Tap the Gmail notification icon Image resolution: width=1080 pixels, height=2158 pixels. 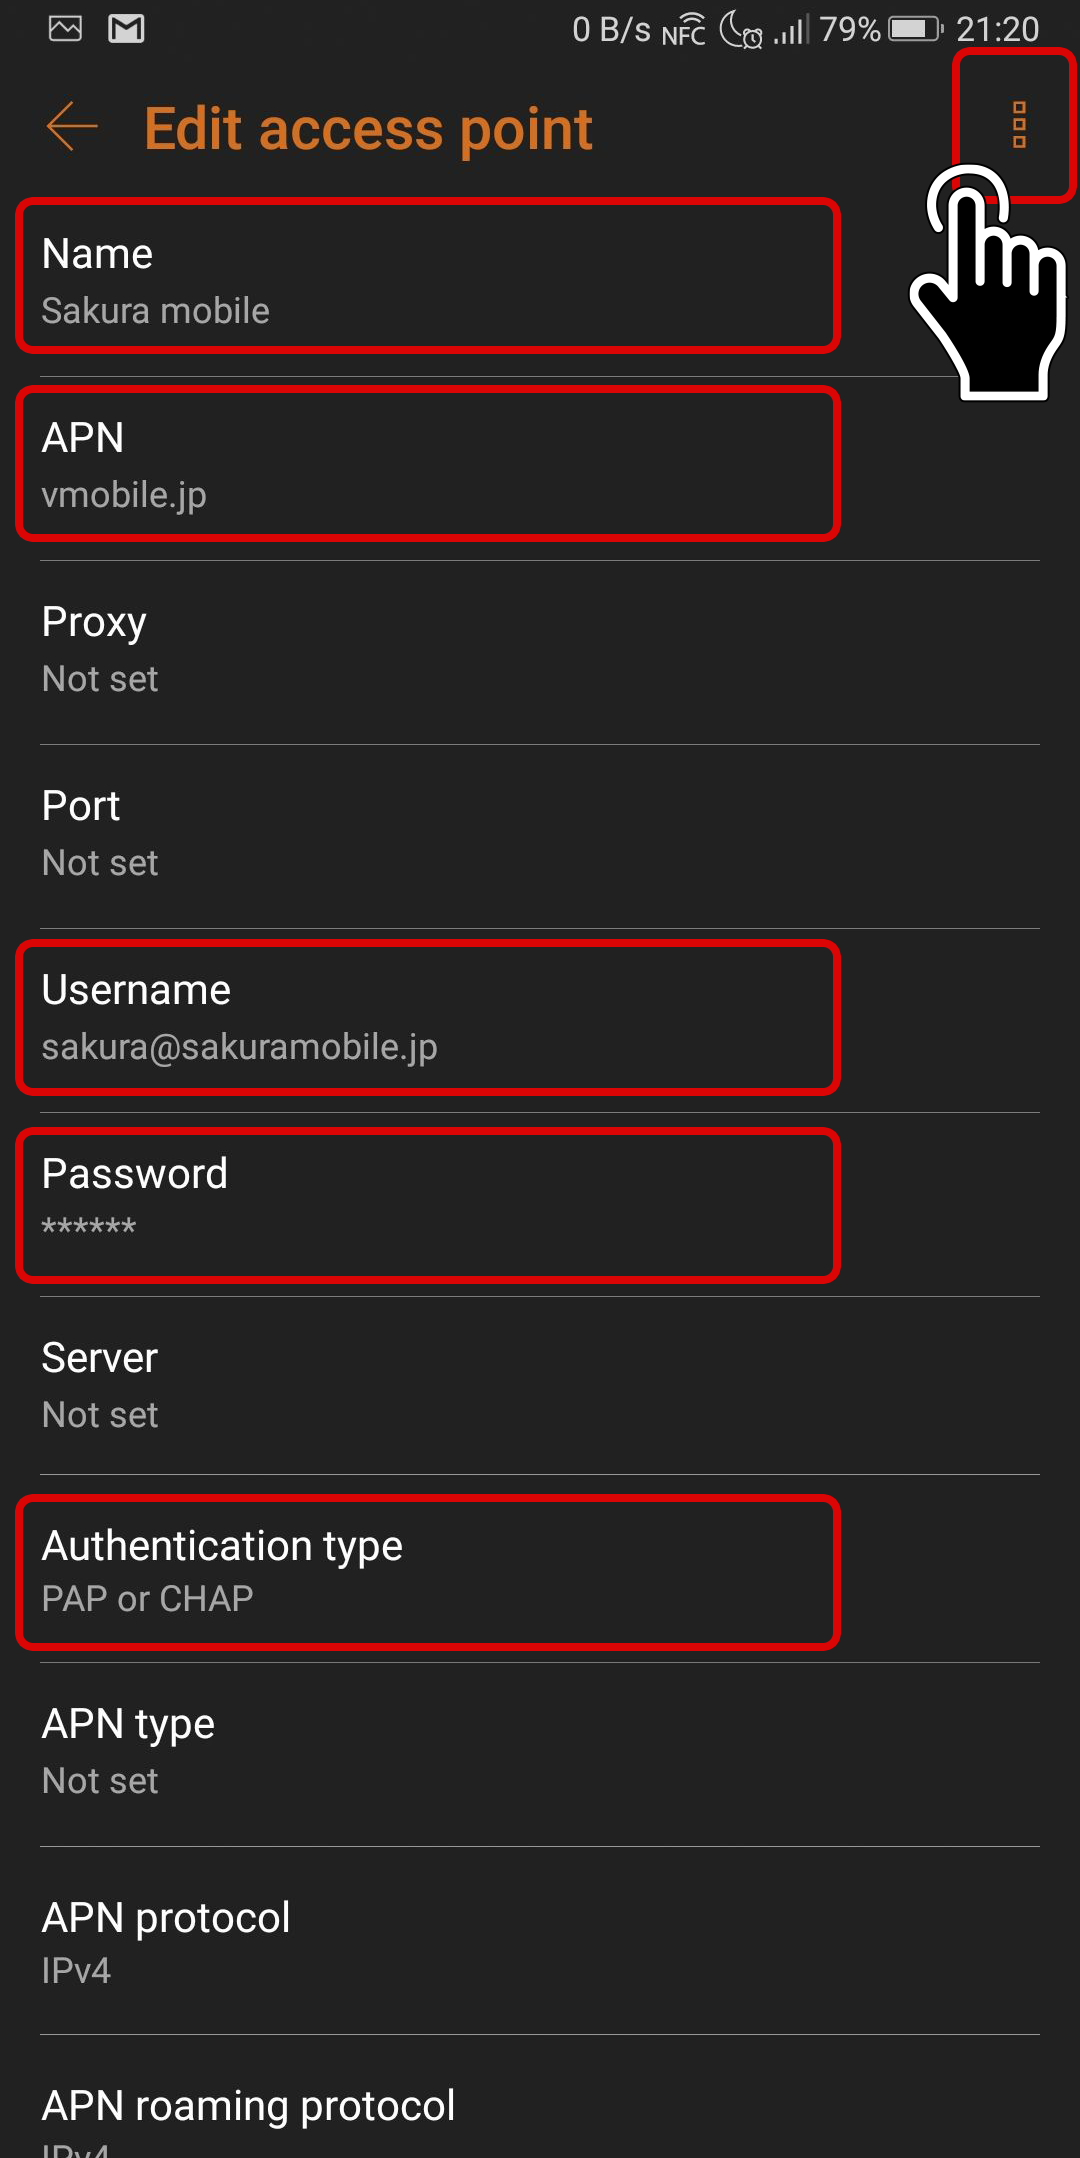pyautogui.click(x=126, y=29)
